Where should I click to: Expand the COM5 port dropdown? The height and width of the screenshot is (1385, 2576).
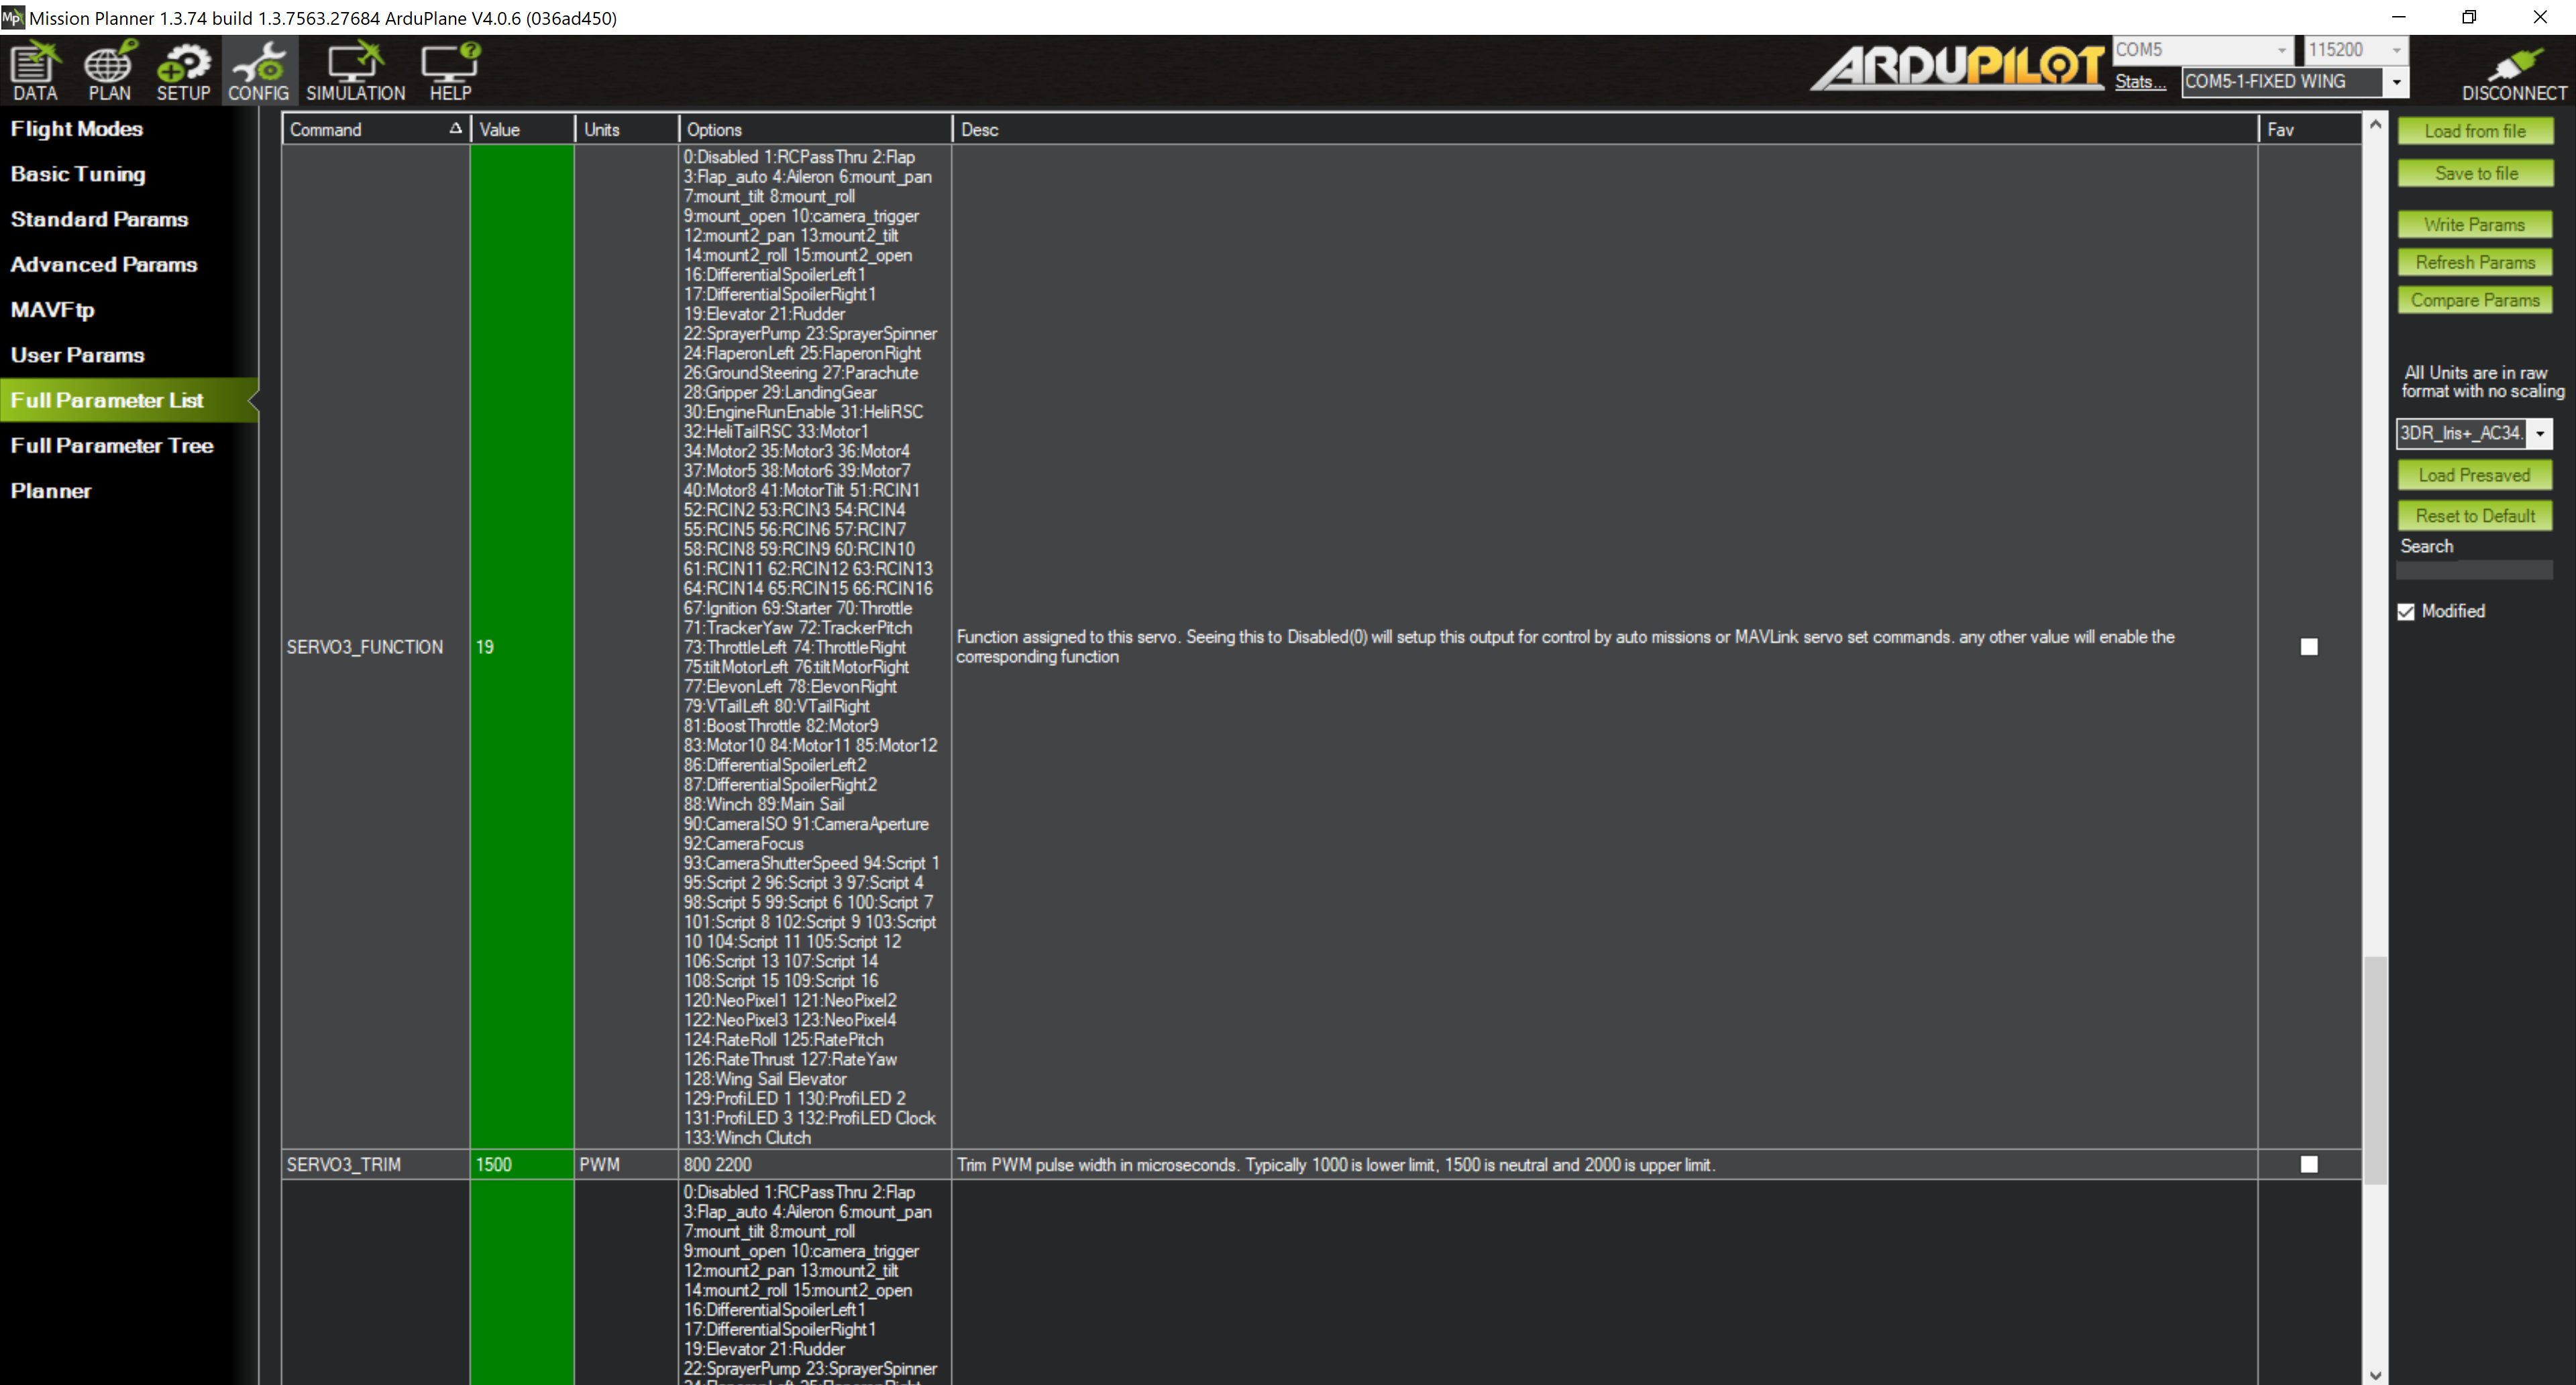(2280, 50)
